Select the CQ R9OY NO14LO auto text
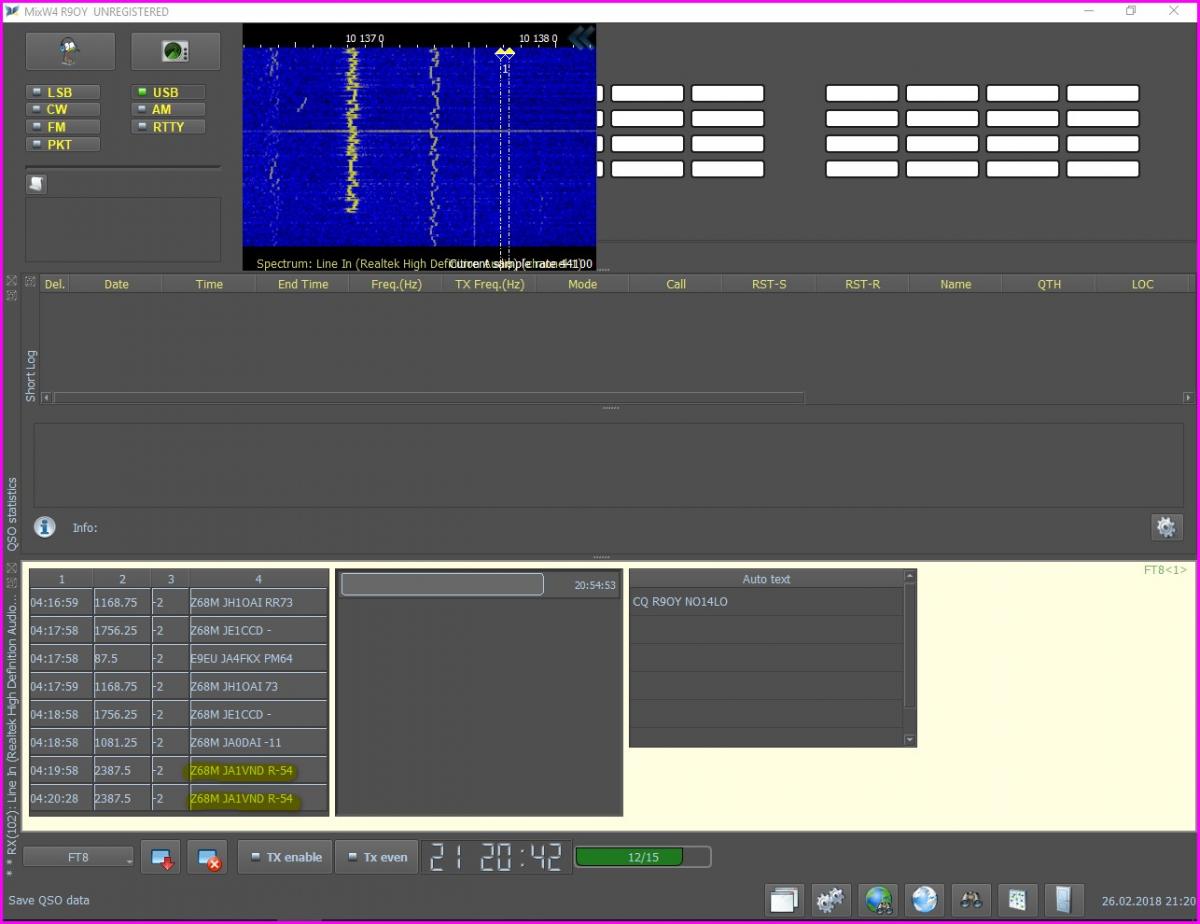 pyautogui.click(x=680, y=602)
